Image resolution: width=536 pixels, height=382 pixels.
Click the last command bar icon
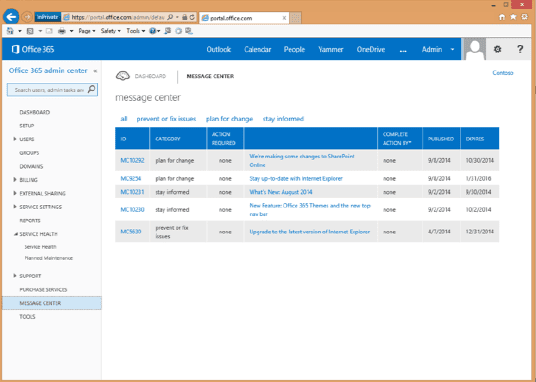coord(189,31)
